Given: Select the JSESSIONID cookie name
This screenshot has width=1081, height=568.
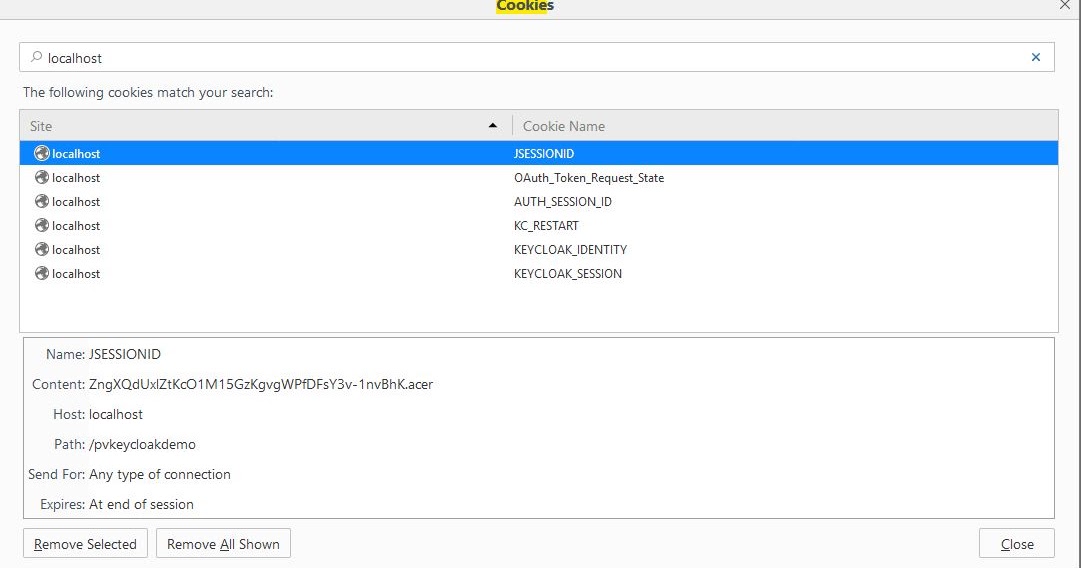Looking at the screenshot, I should click(544, 154).
